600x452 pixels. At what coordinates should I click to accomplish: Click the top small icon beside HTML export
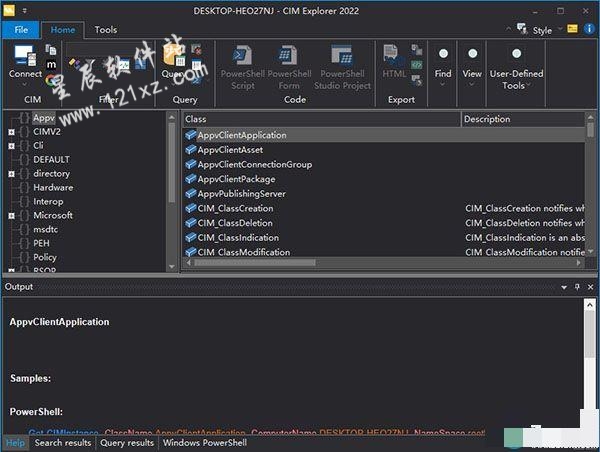coord(416,49)
